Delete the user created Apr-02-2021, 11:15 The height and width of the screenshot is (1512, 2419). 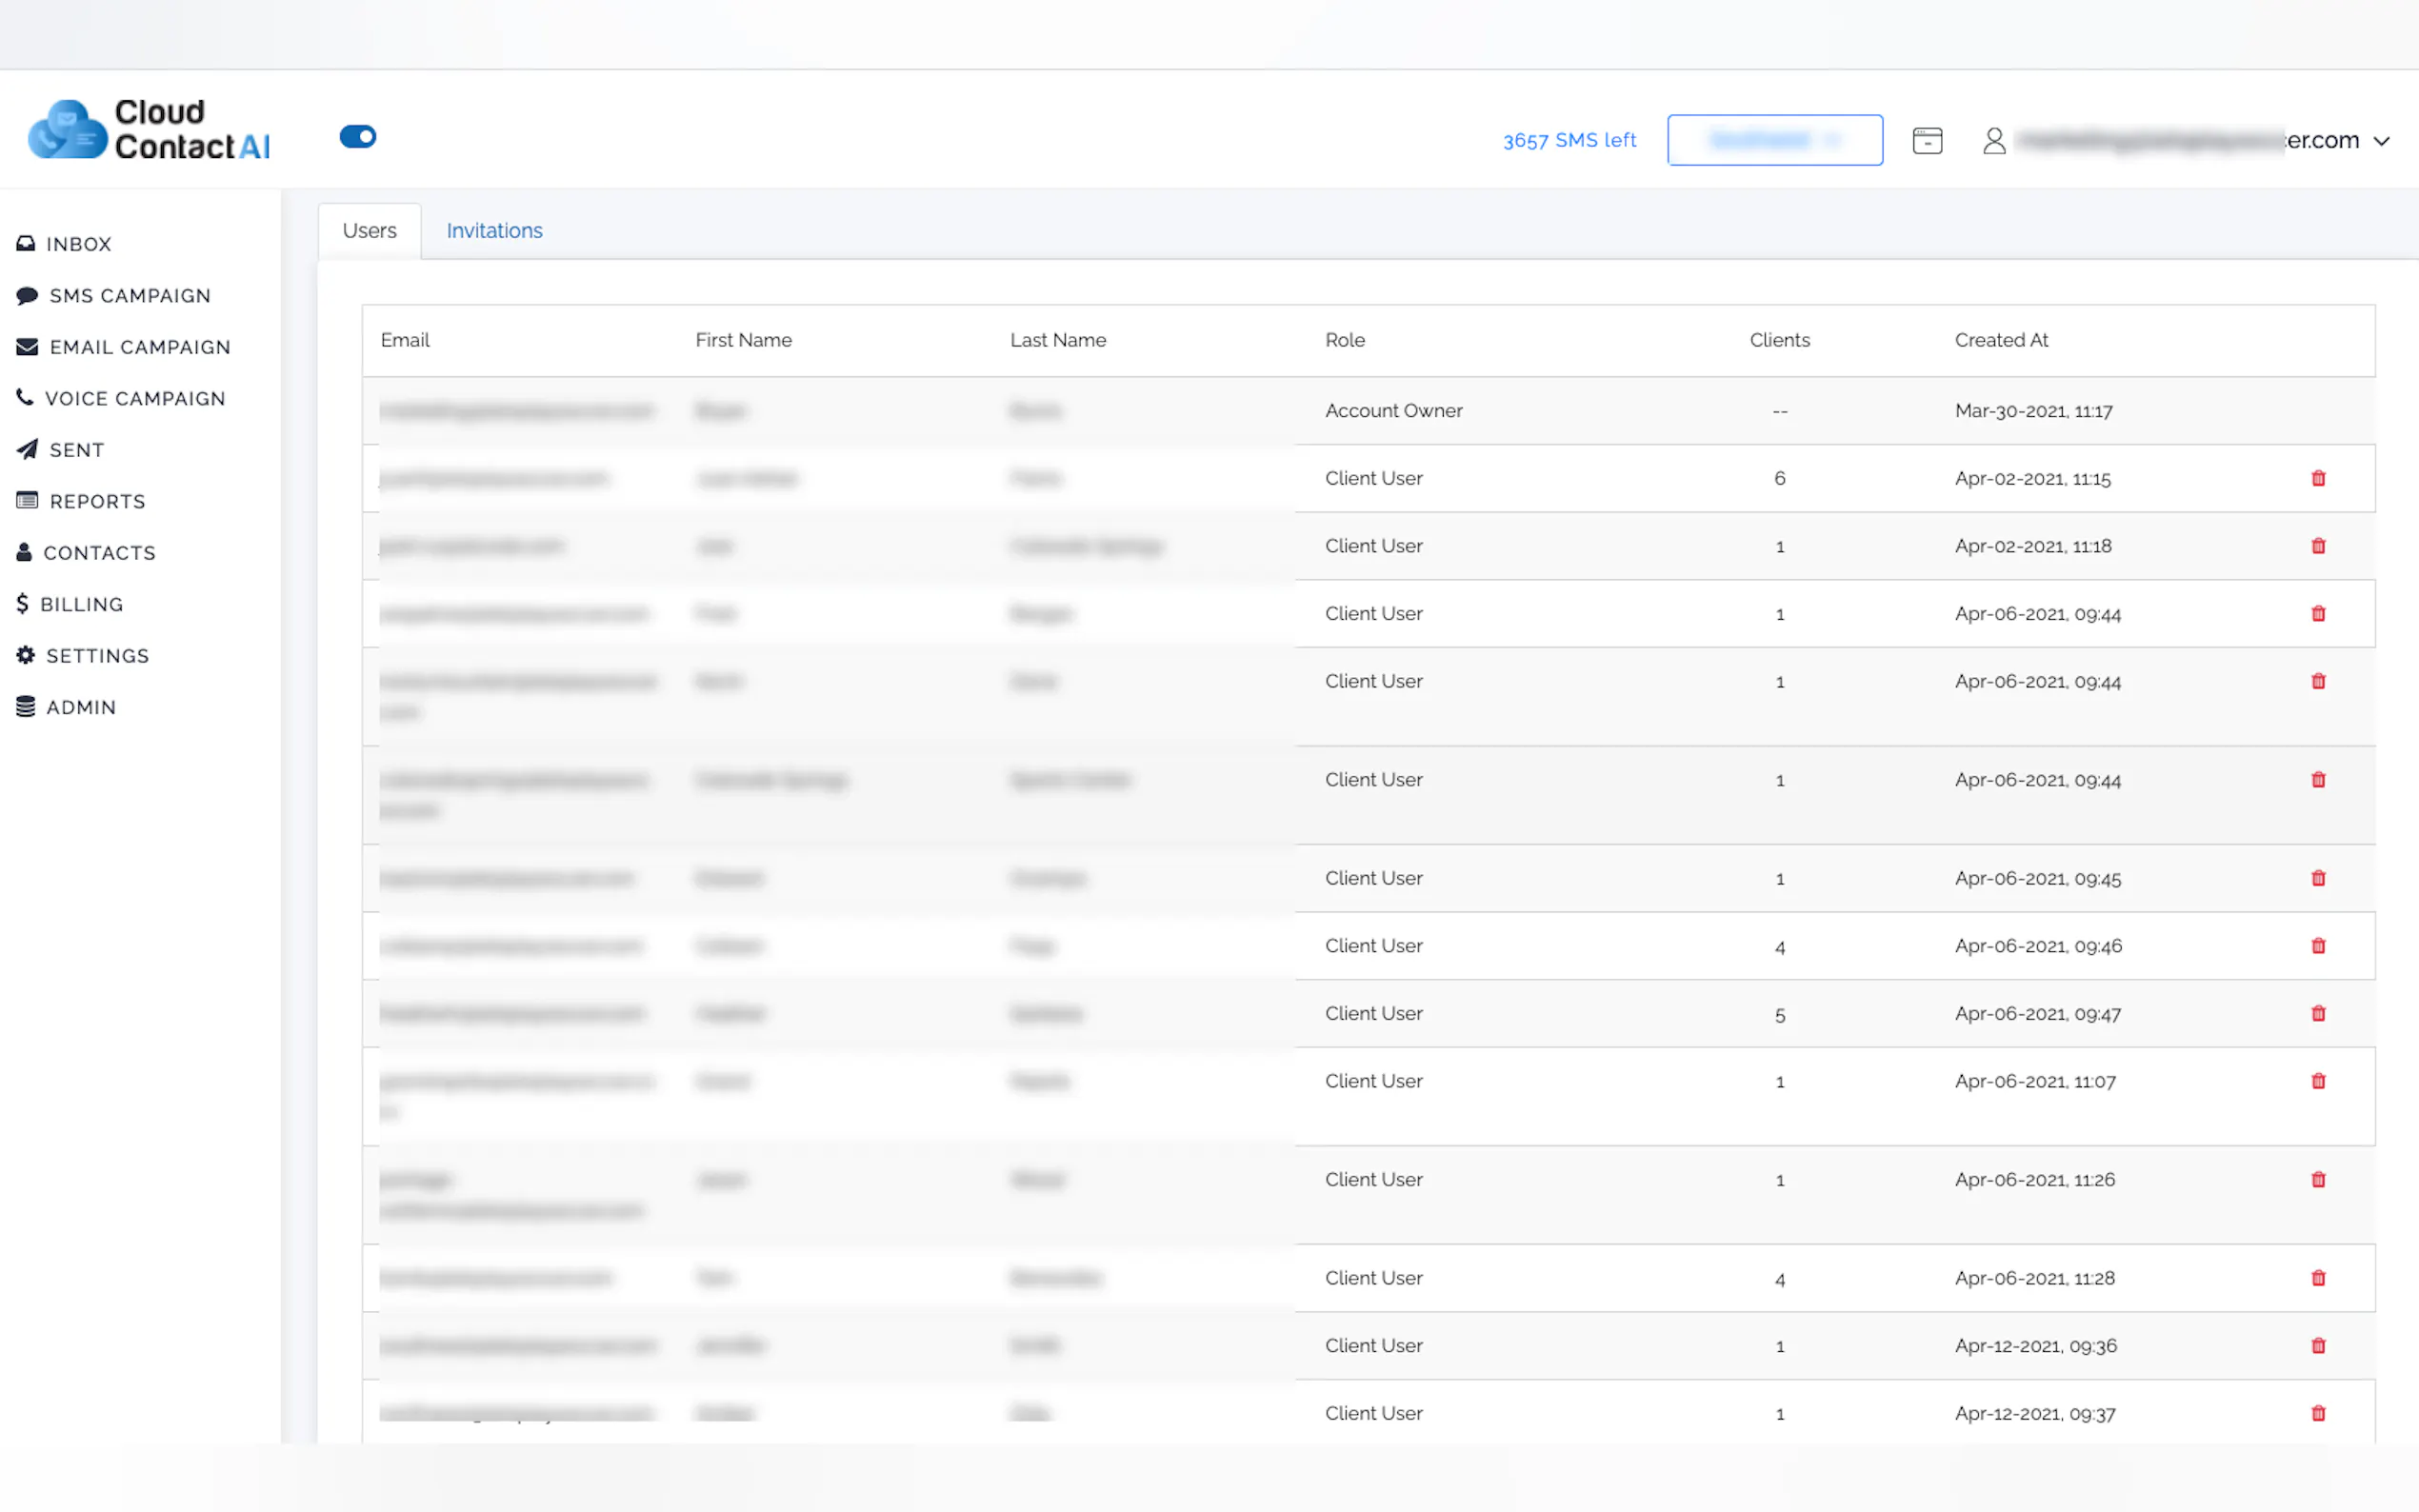pos(2318,478)
